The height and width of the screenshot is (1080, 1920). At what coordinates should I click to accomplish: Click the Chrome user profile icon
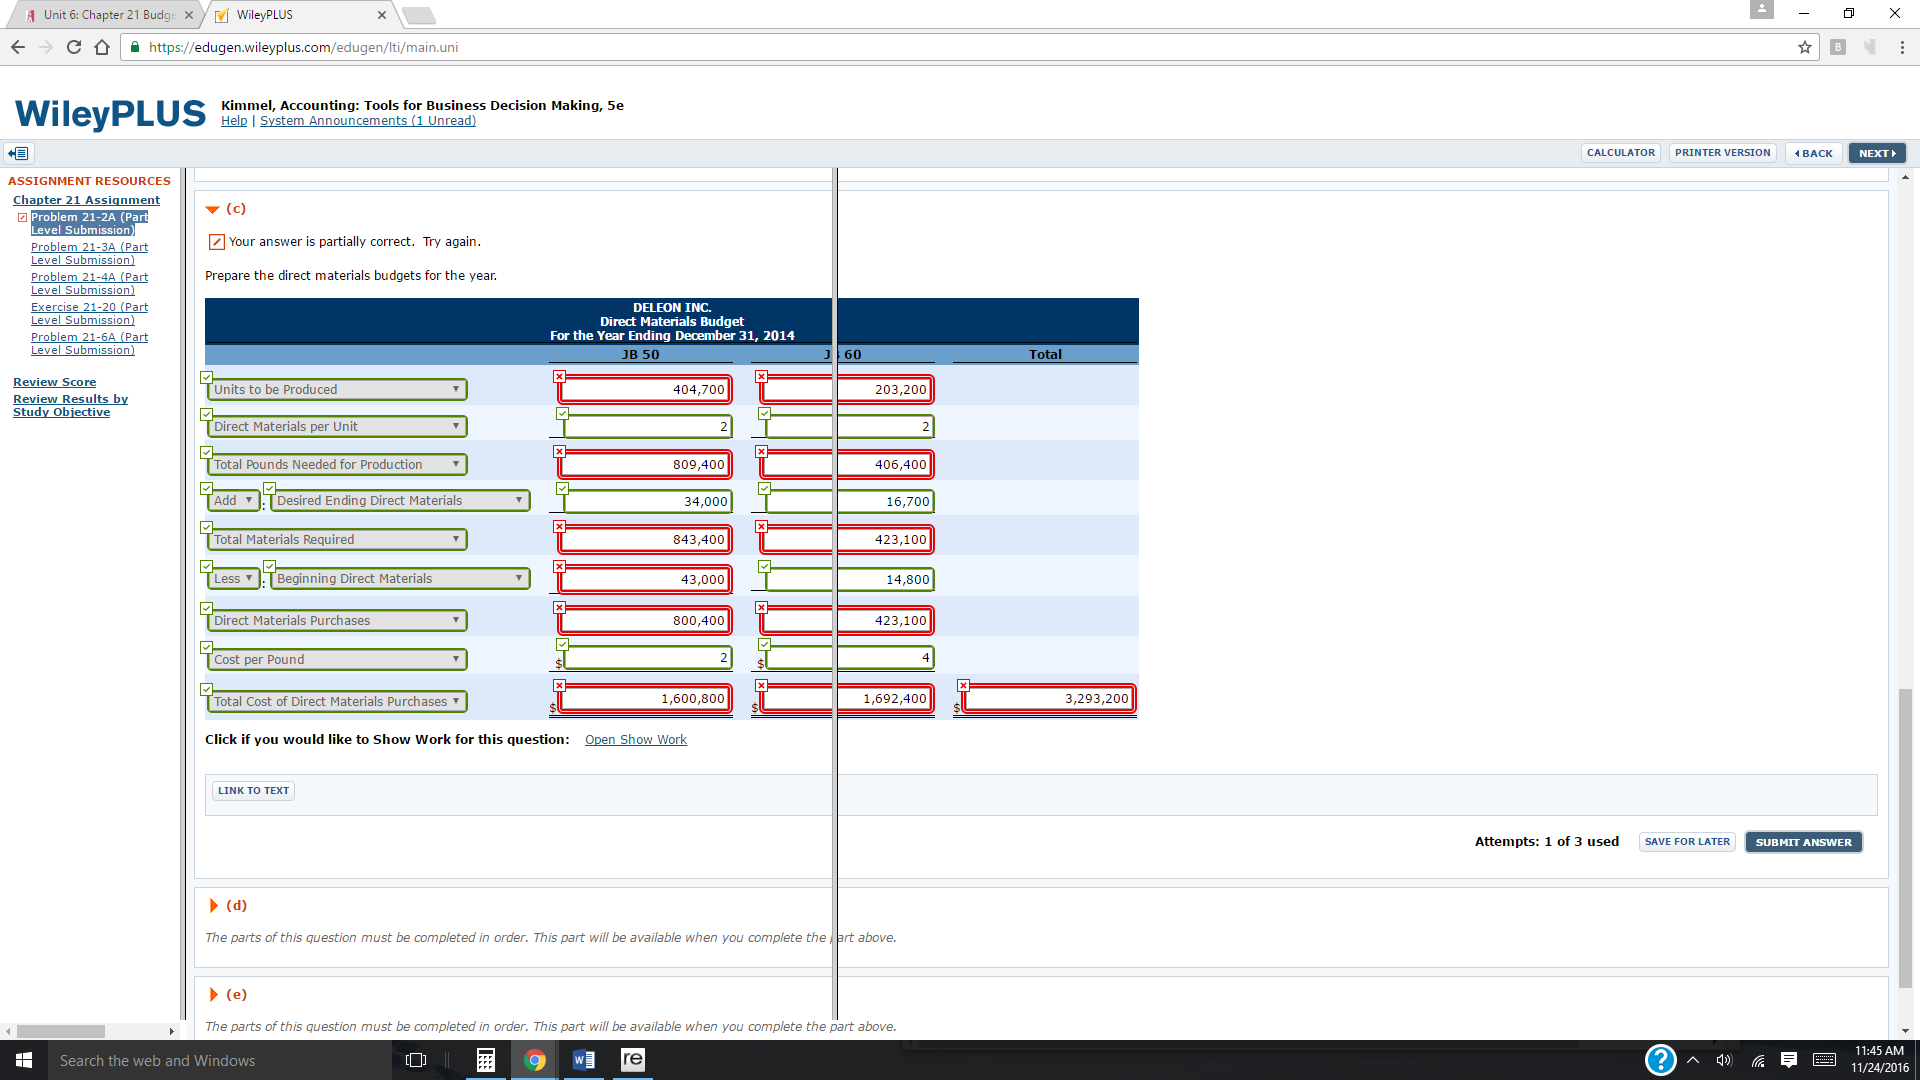coord(1762,10)
